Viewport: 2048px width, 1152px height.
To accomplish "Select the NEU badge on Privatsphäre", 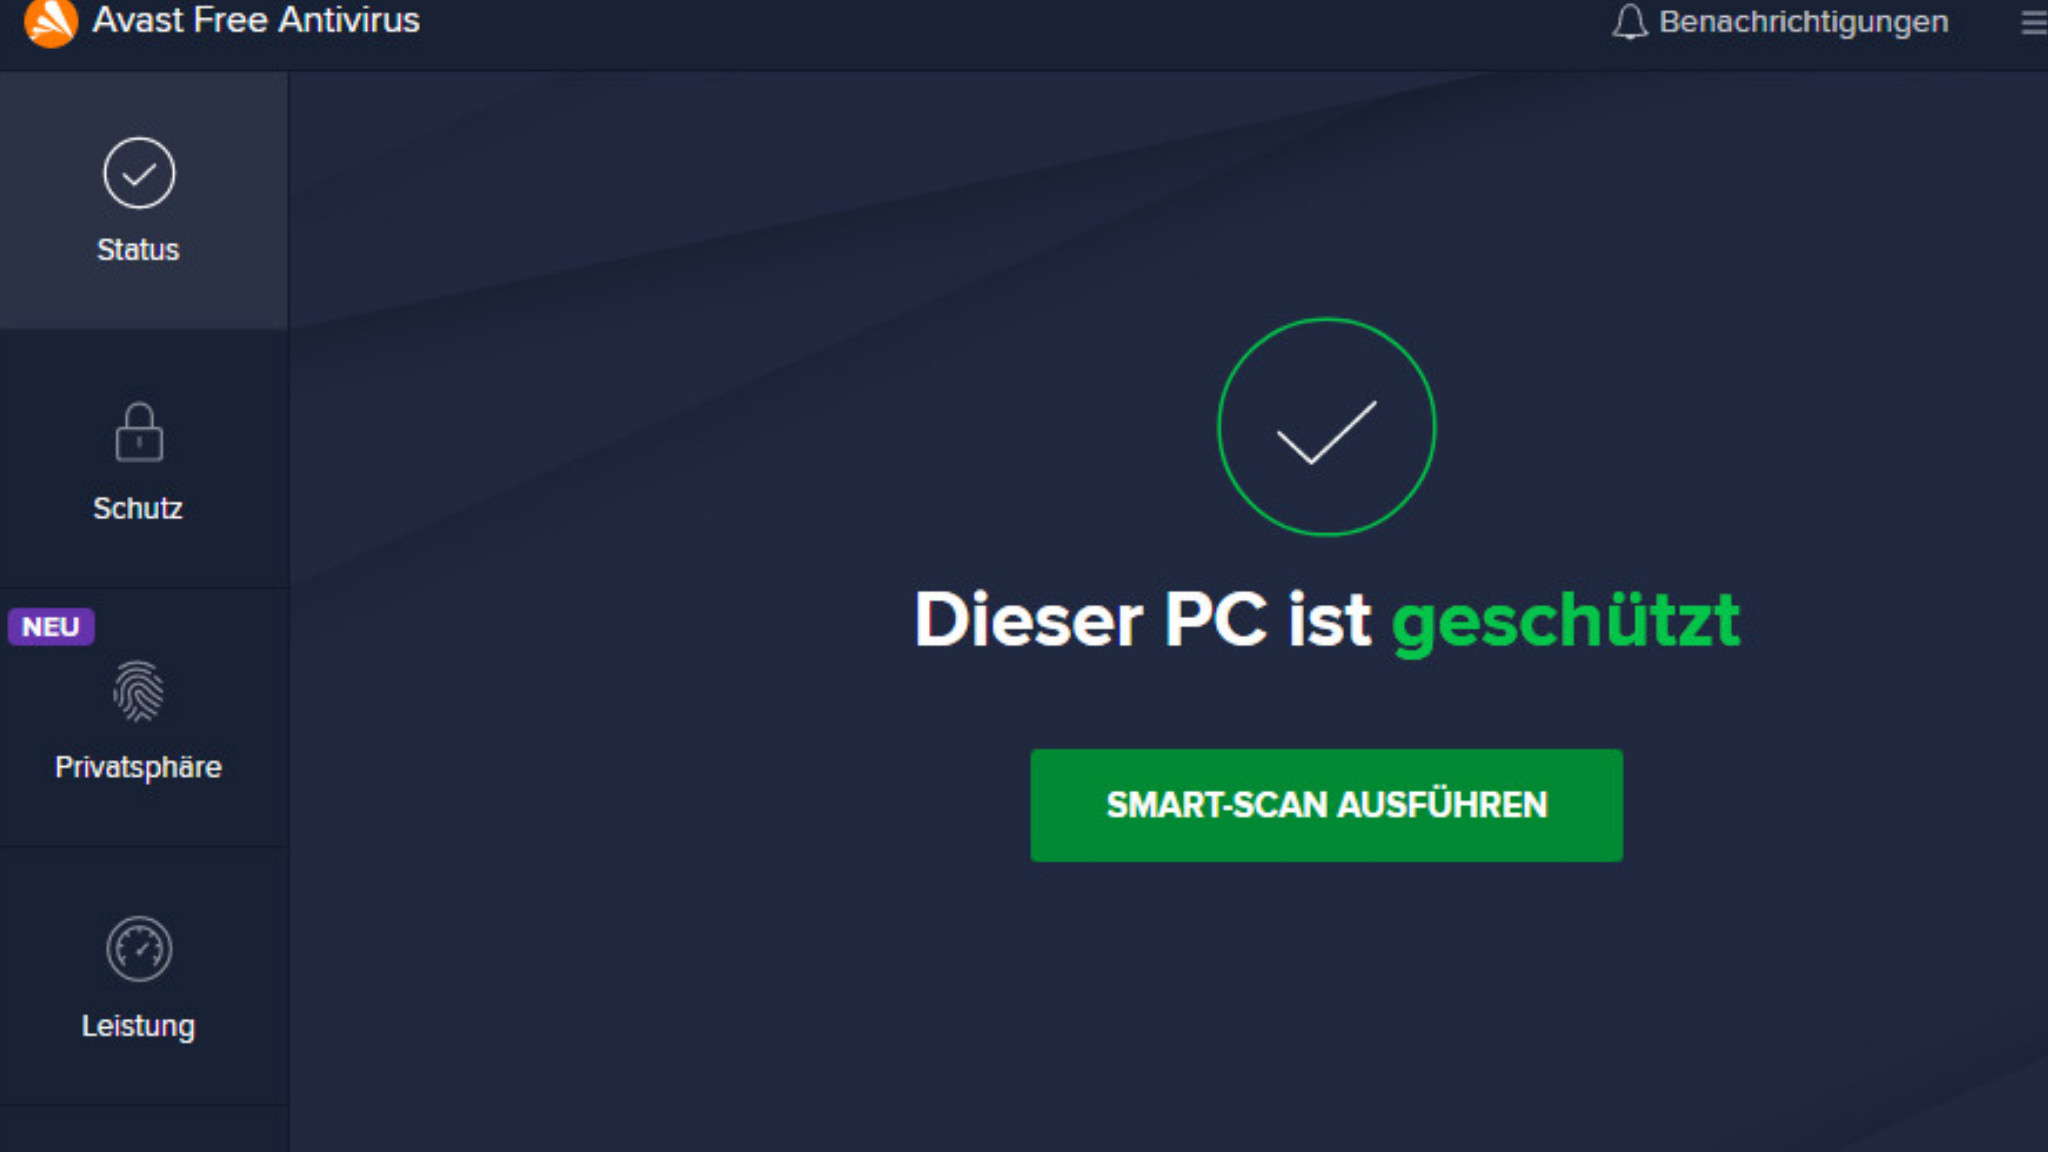I will coord(51,626).
